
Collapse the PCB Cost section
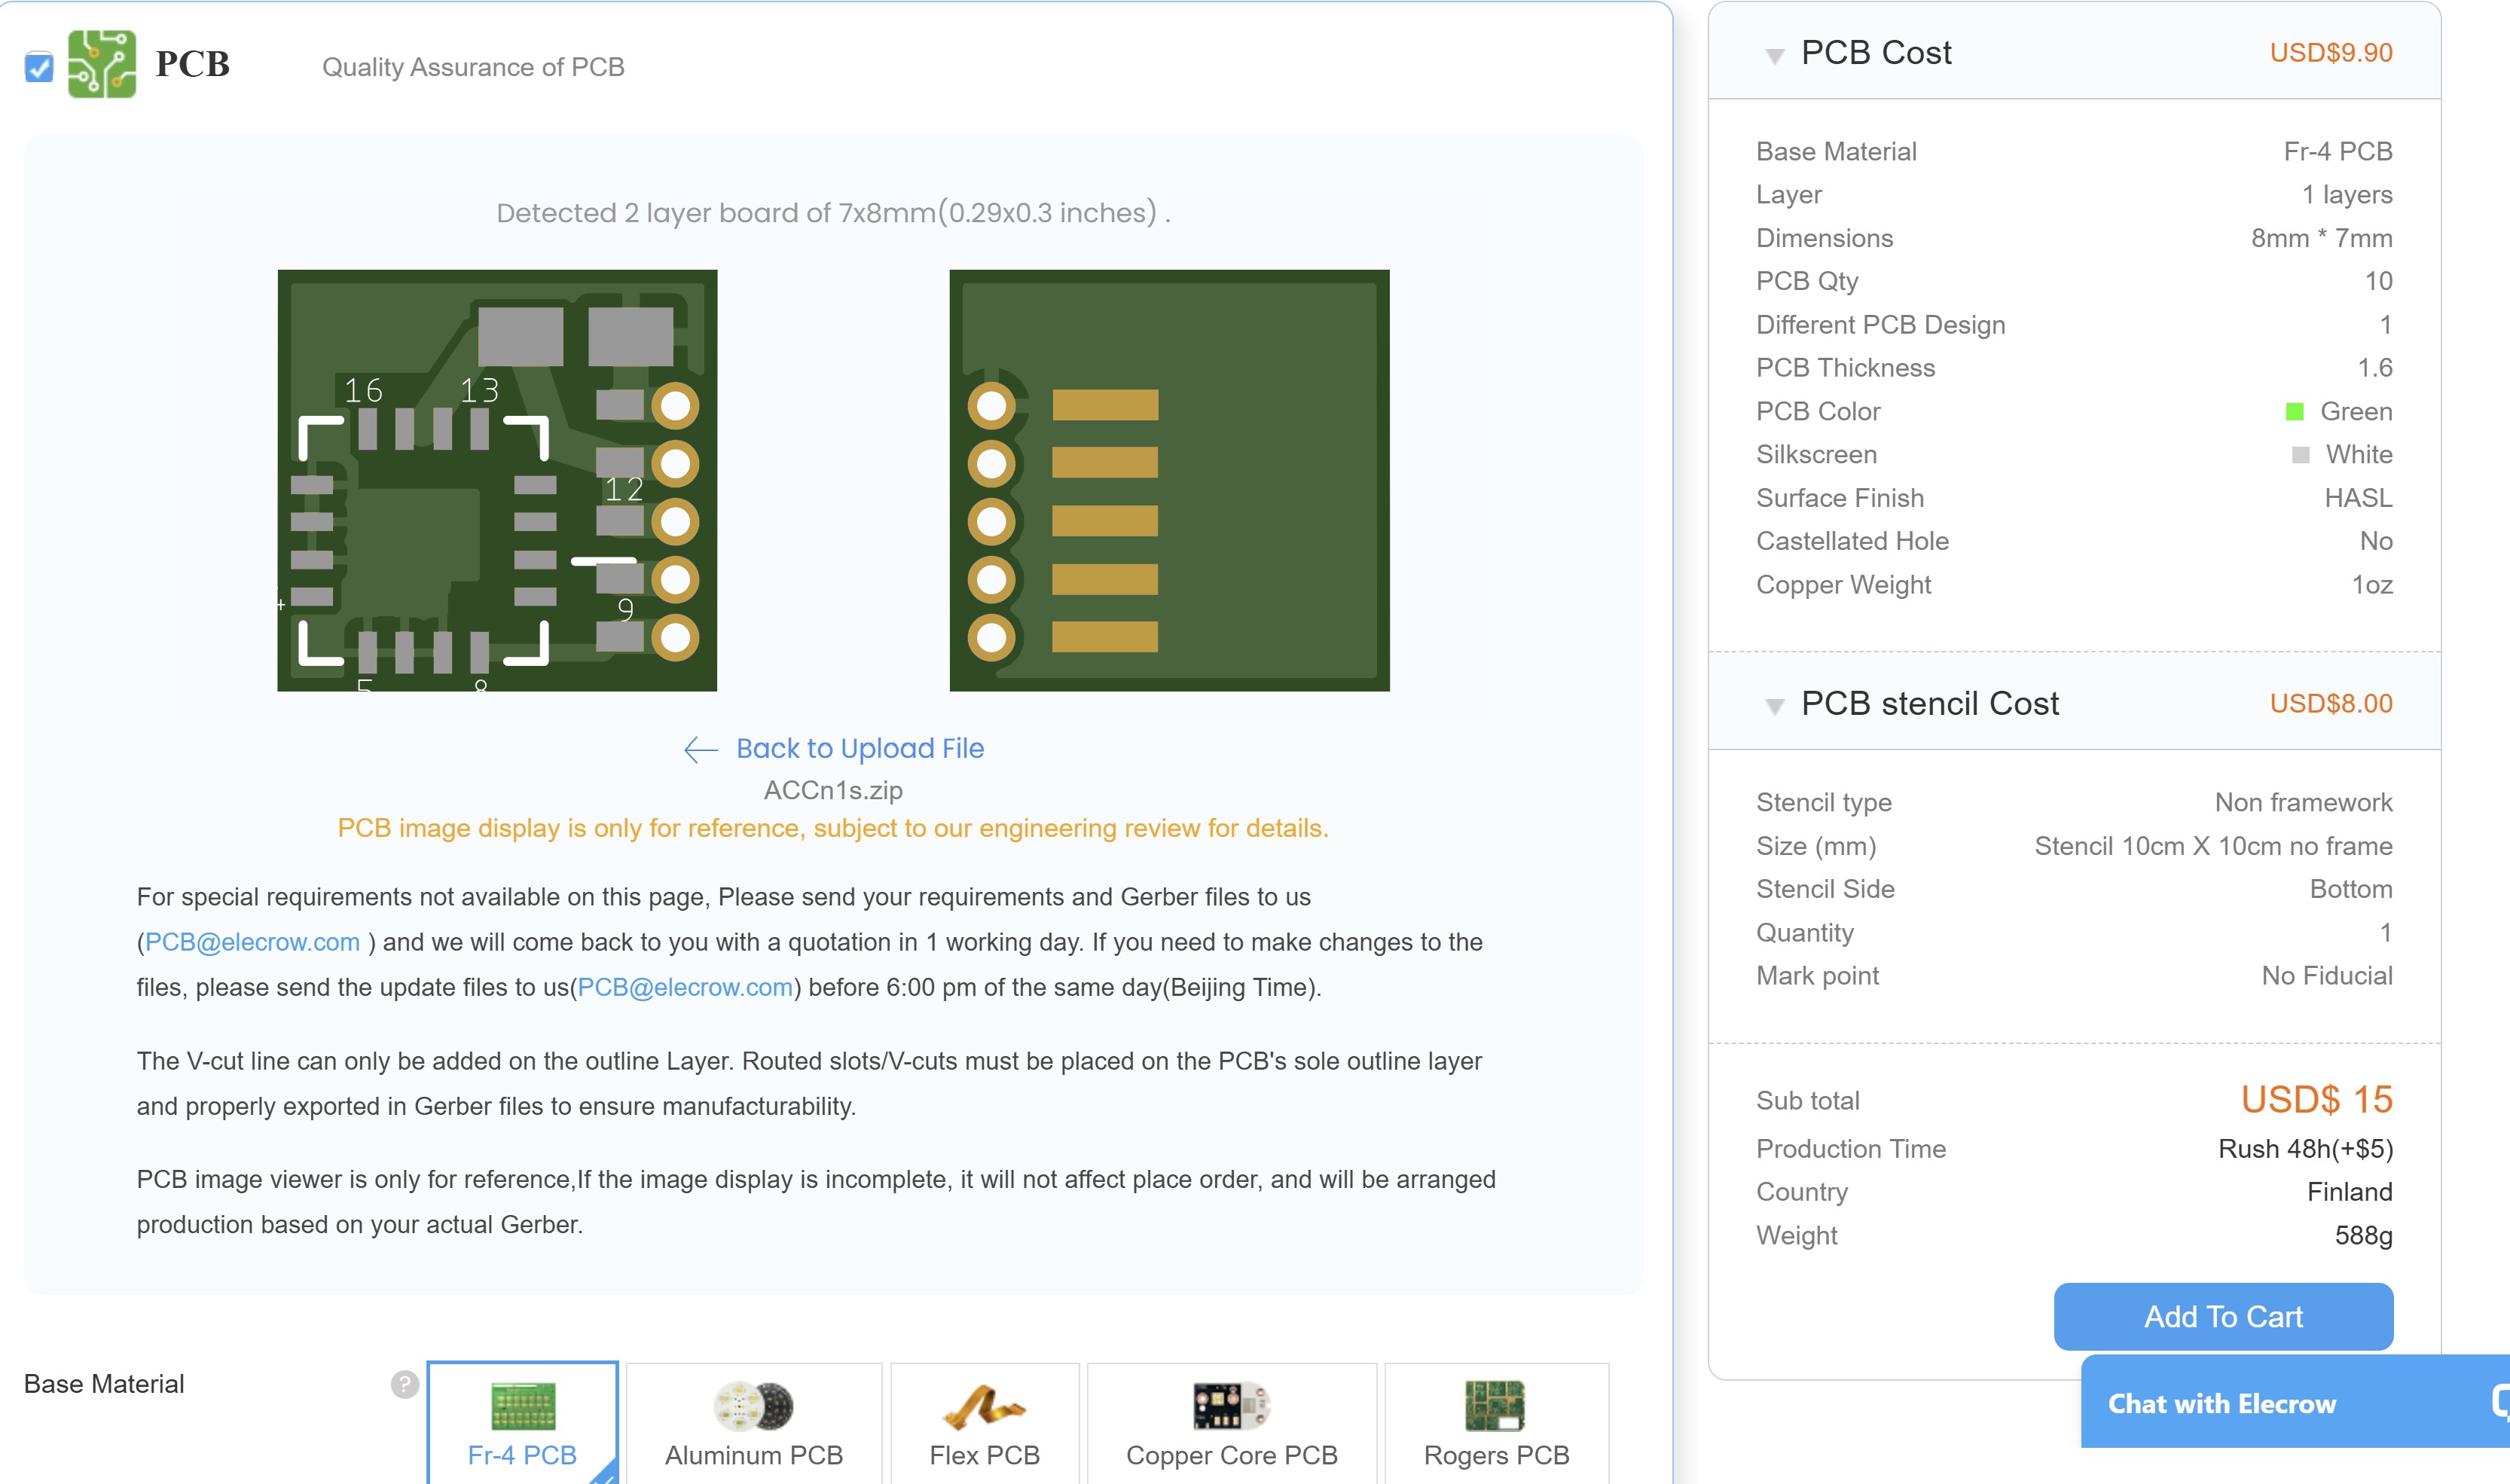click(1774, 56)
